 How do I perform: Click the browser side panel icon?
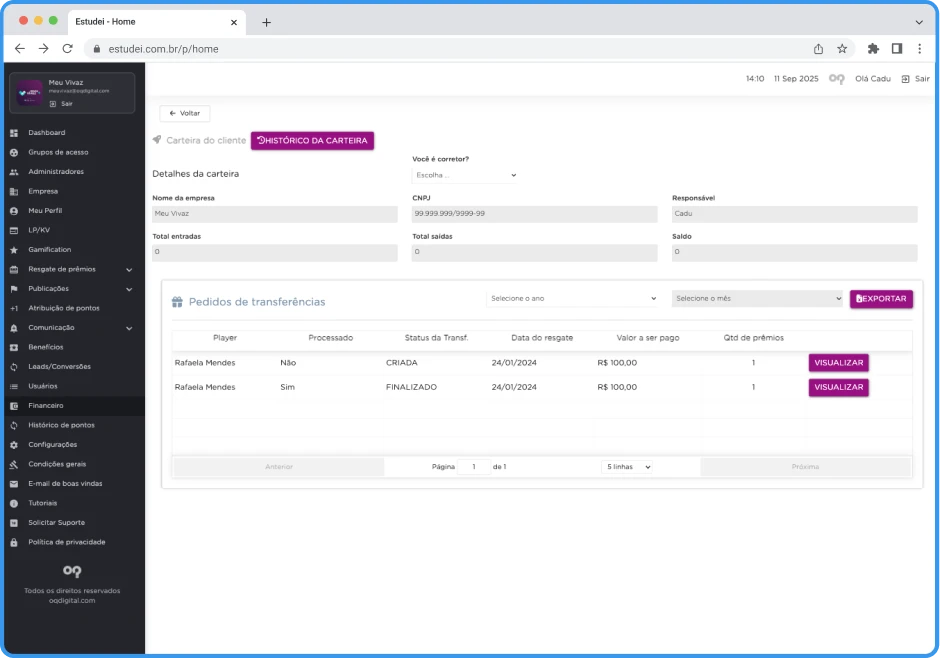897,48
